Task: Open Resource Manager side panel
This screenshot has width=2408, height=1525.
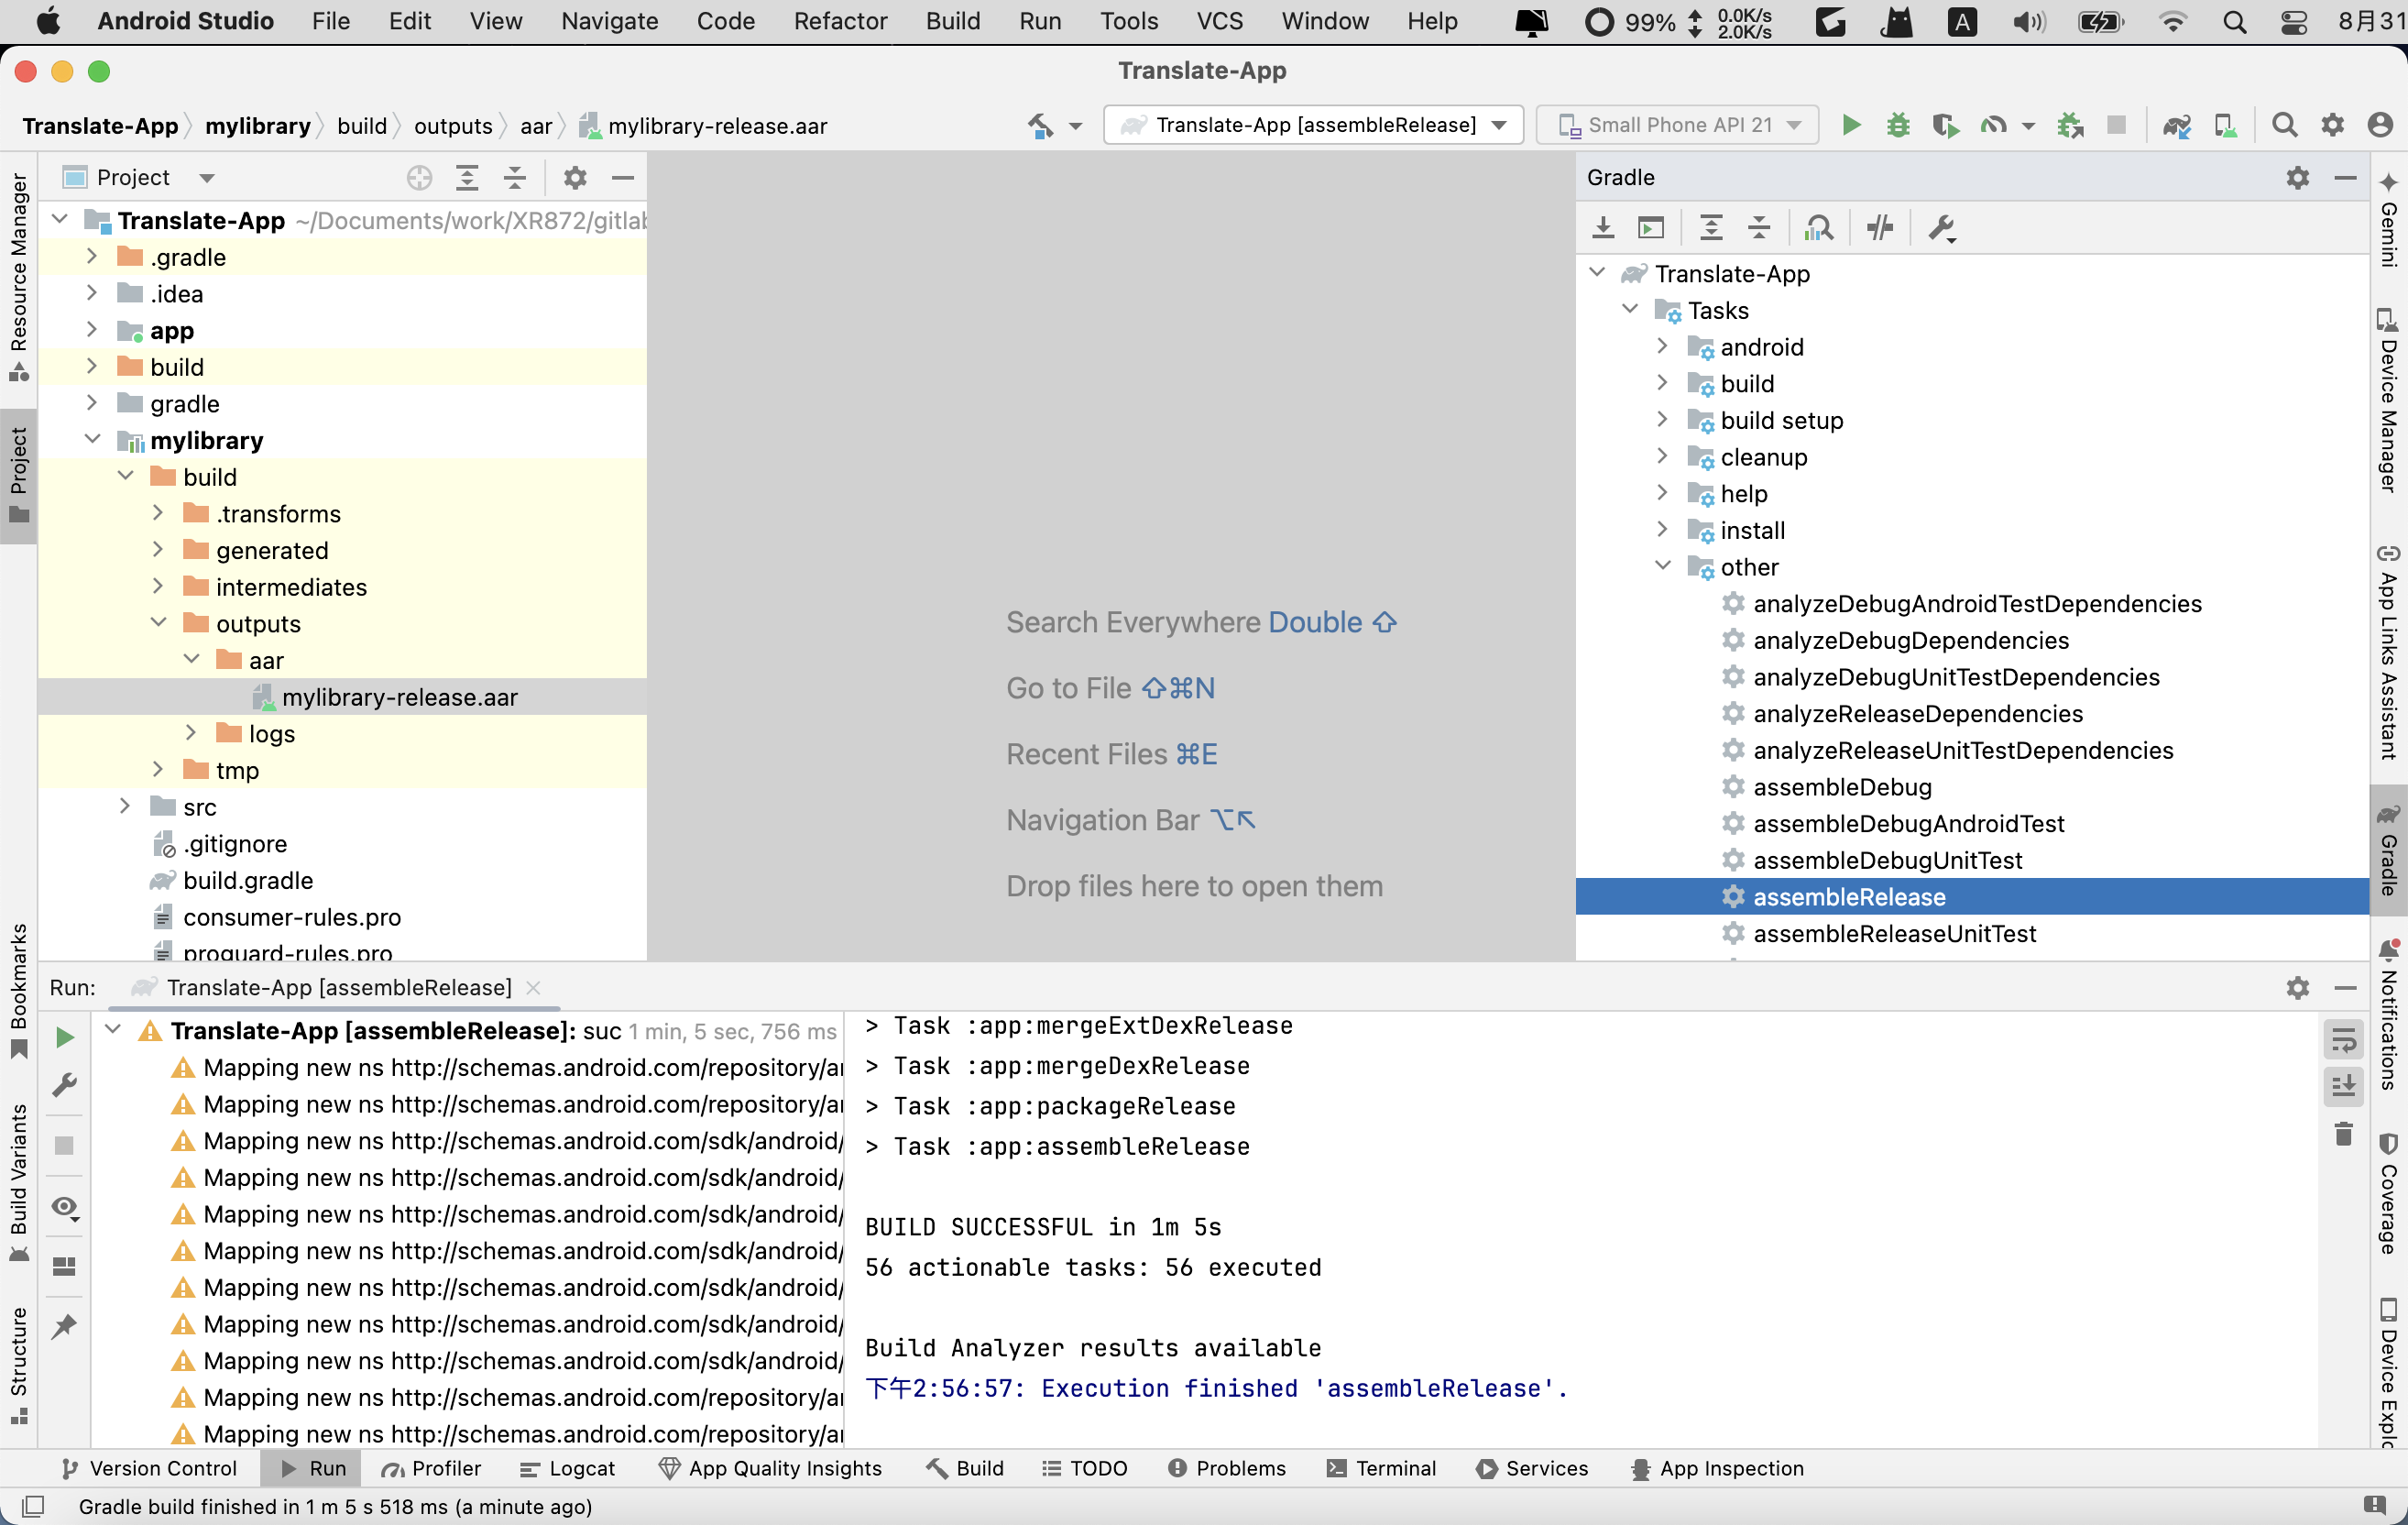Action: (x=18, y=278)
